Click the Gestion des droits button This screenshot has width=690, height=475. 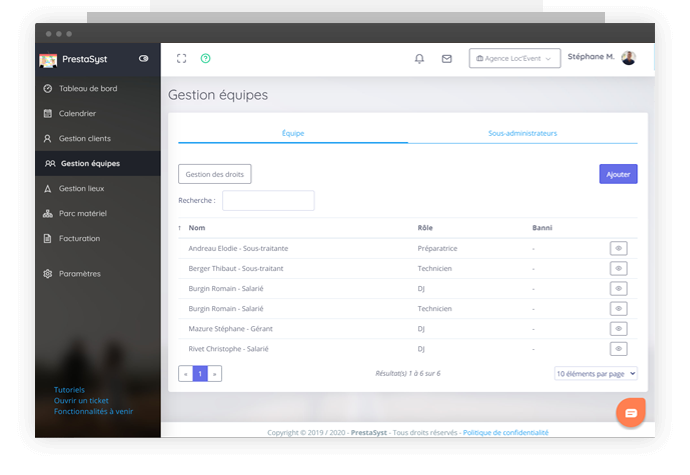tap(215, 174)
